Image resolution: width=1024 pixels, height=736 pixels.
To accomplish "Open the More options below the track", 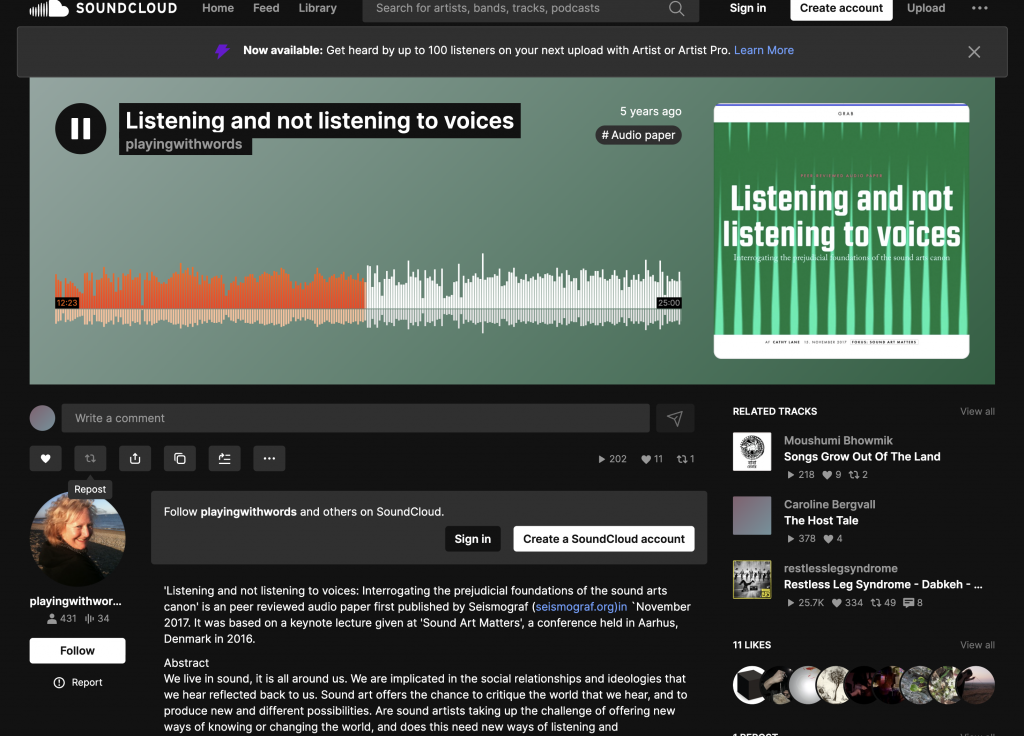I will 269,459.
